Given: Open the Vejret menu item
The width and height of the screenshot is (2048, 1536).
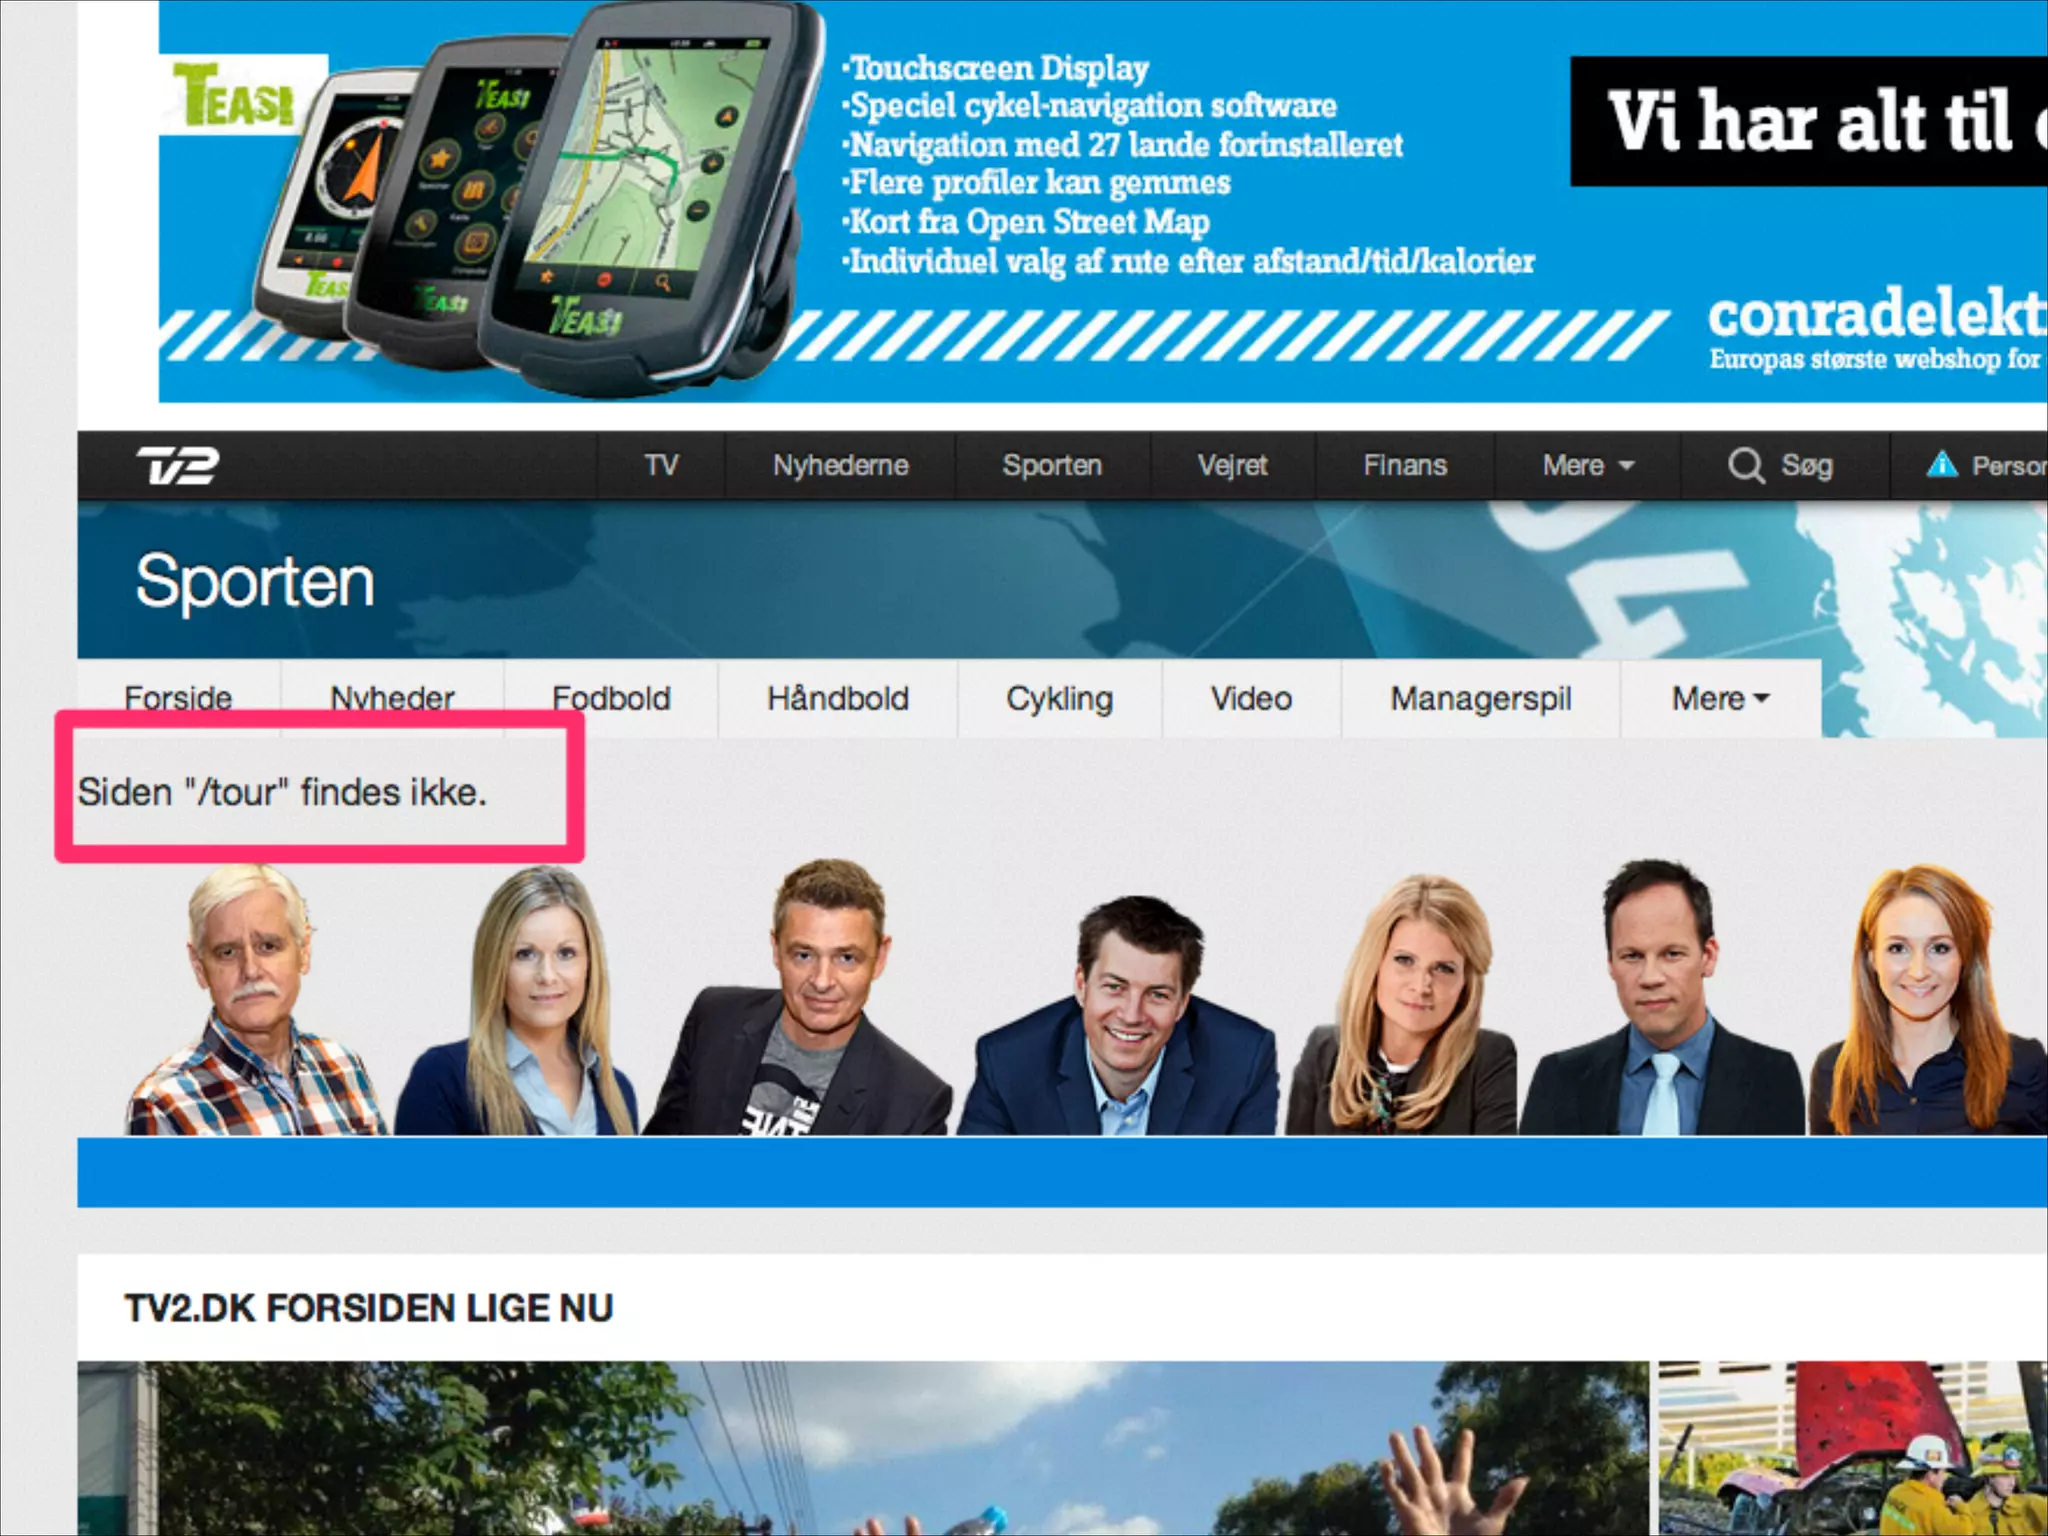Looking at the screenshot, I should 1232,466.
